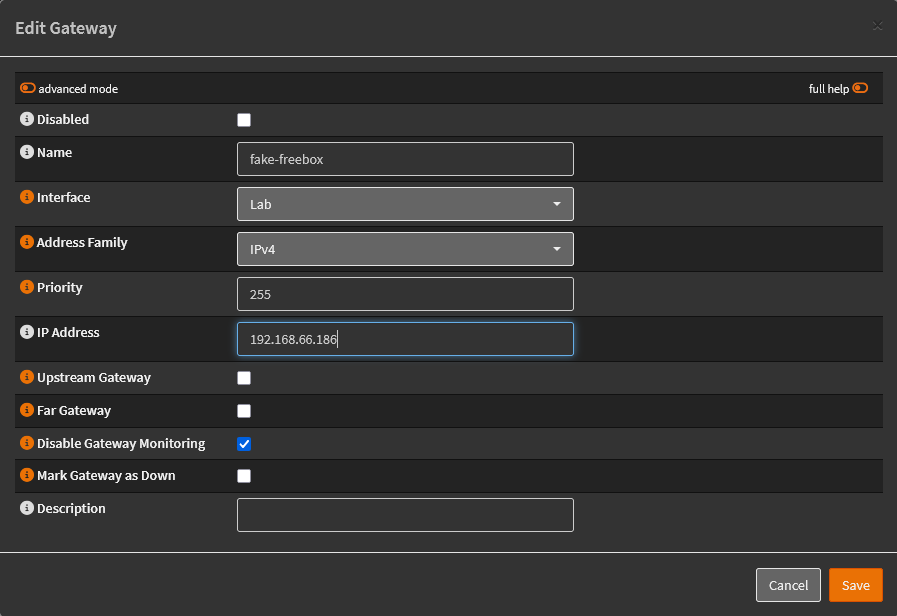Click the info icon beside IP Address
897x616 pixels.
[x=27, y=333]
